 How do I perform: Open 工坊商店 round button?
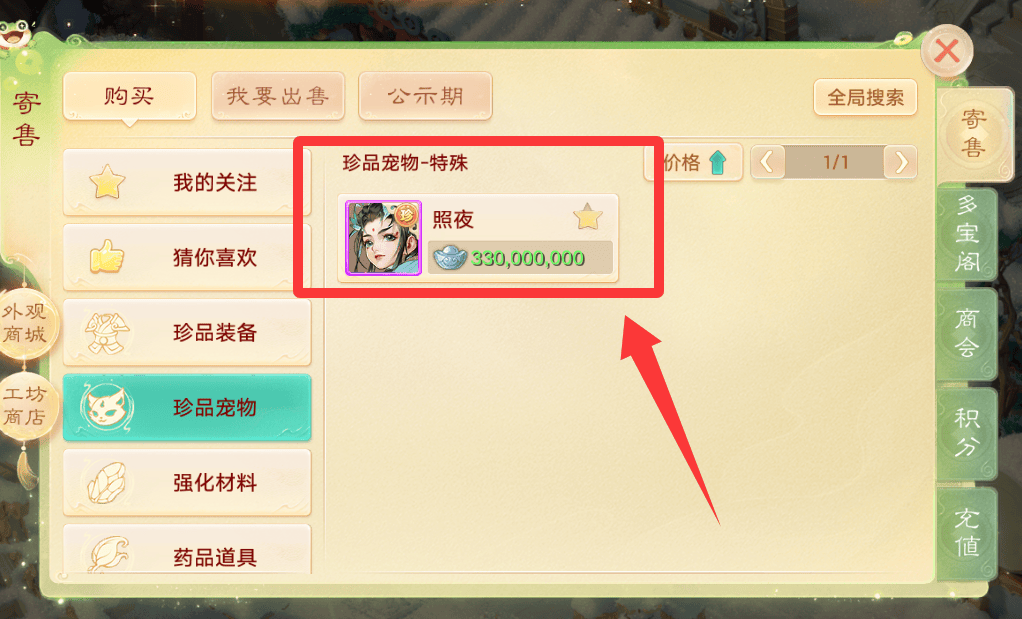coord(25,405)
